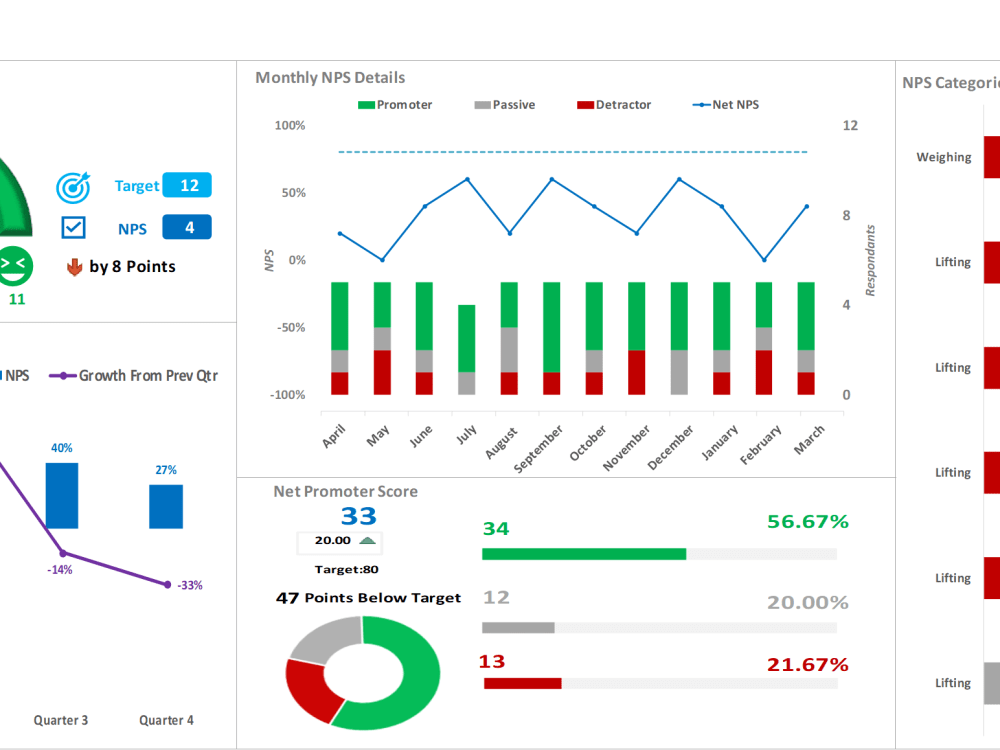Click the checked box beside the NPS score
1000x750 pixels.
74,227
